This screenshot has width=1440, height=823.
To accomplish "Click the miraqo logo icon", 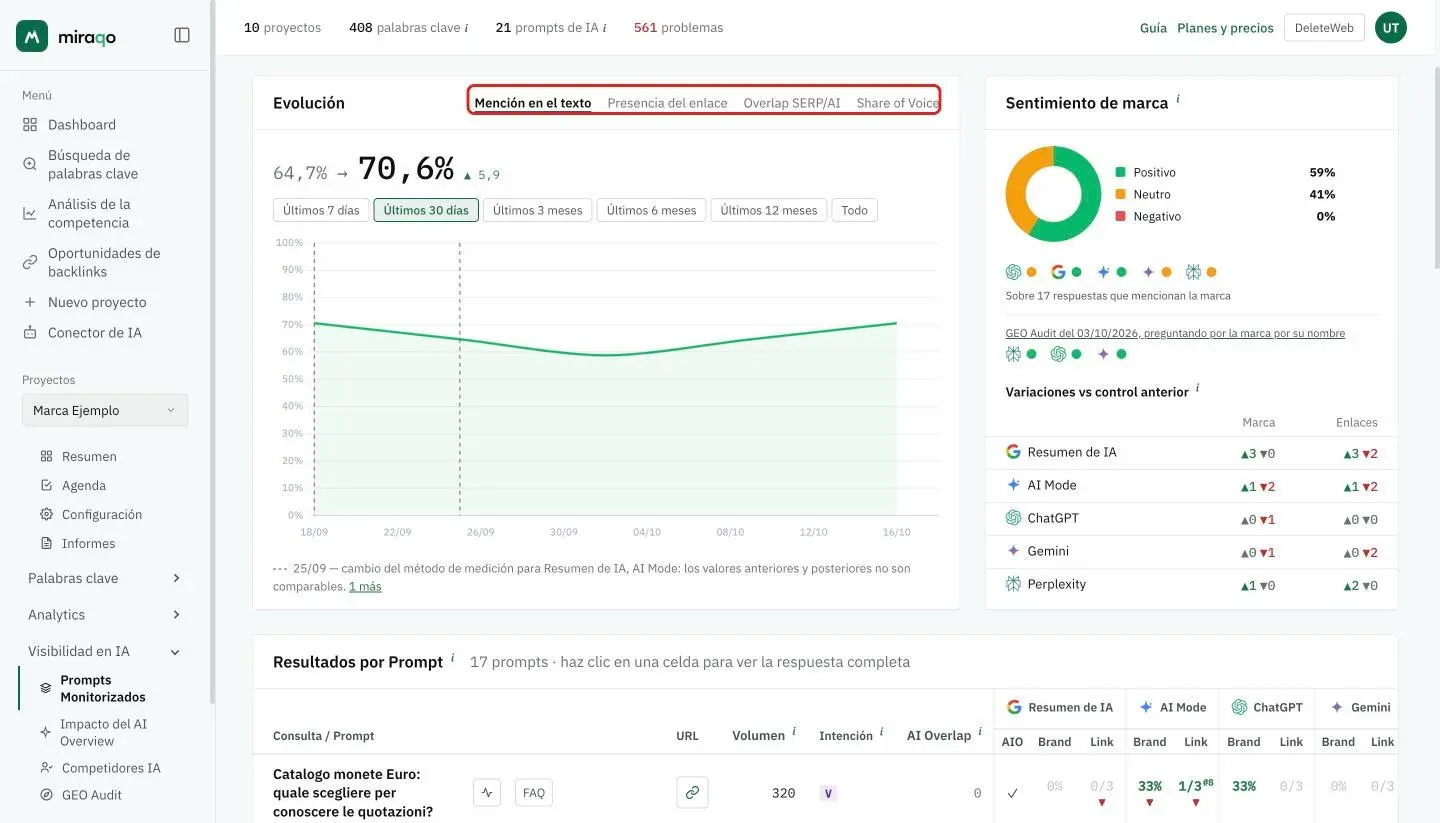I will (x=32, y=36).
